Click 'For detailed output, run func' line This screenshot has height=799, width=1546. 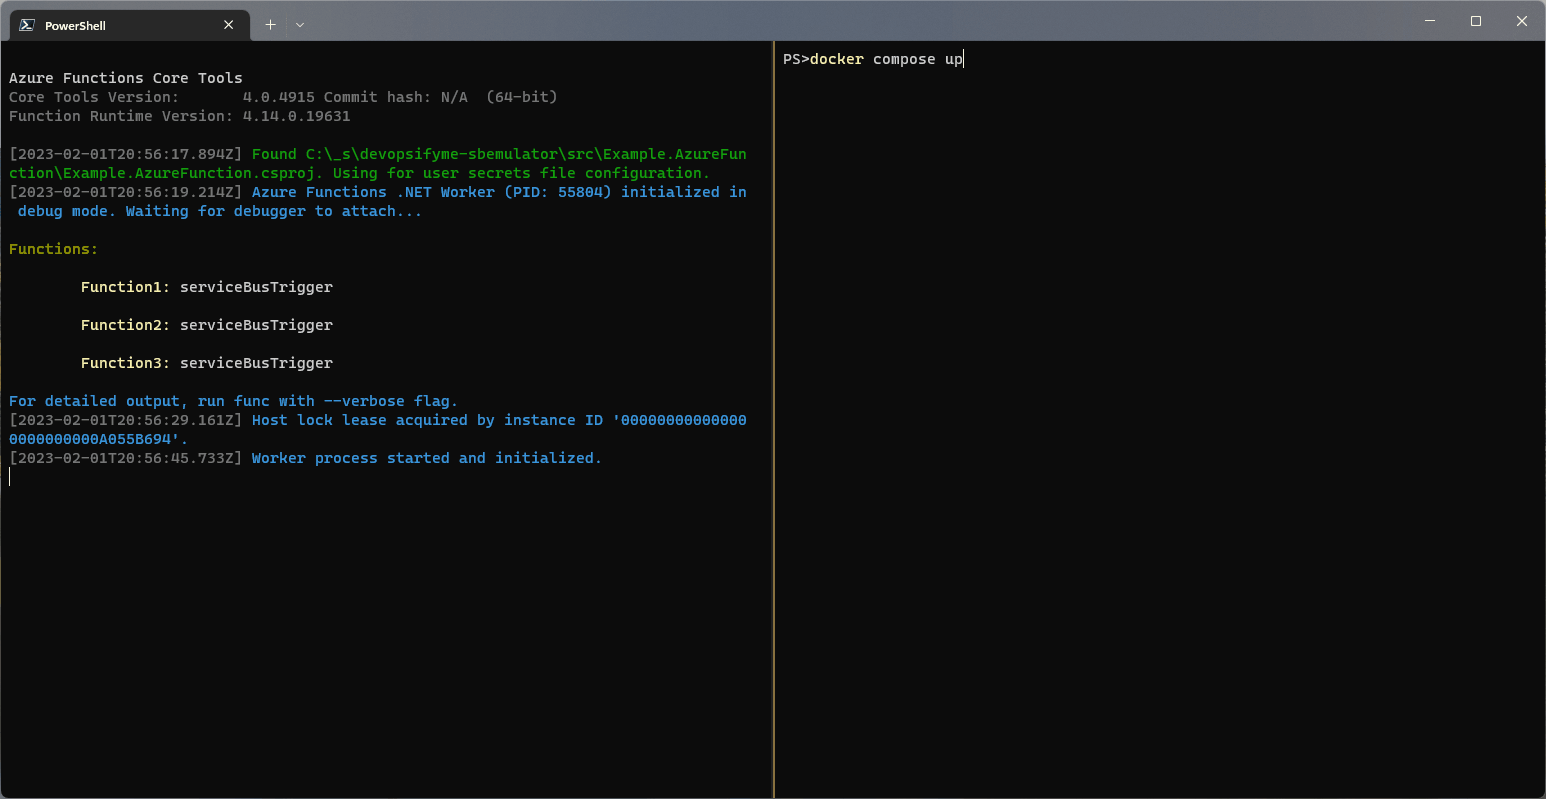[x=233, y=401]
